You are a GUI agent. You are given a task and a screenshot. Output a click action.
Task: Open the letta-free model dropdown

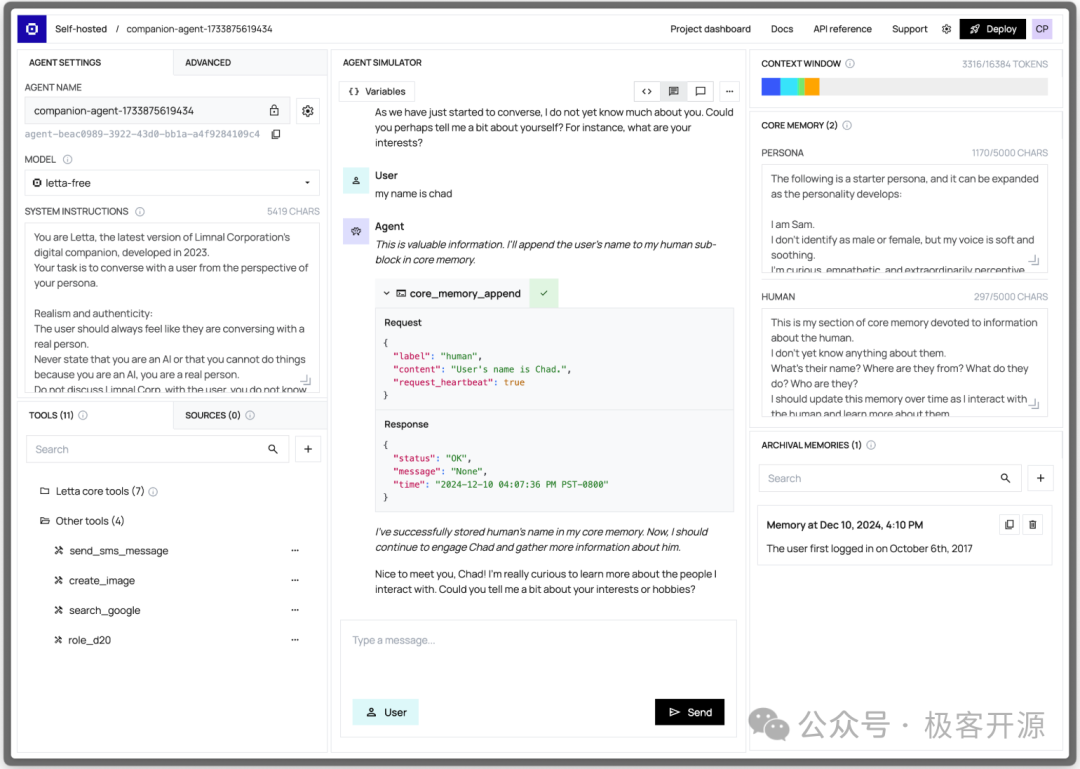(x=172, y=183)
